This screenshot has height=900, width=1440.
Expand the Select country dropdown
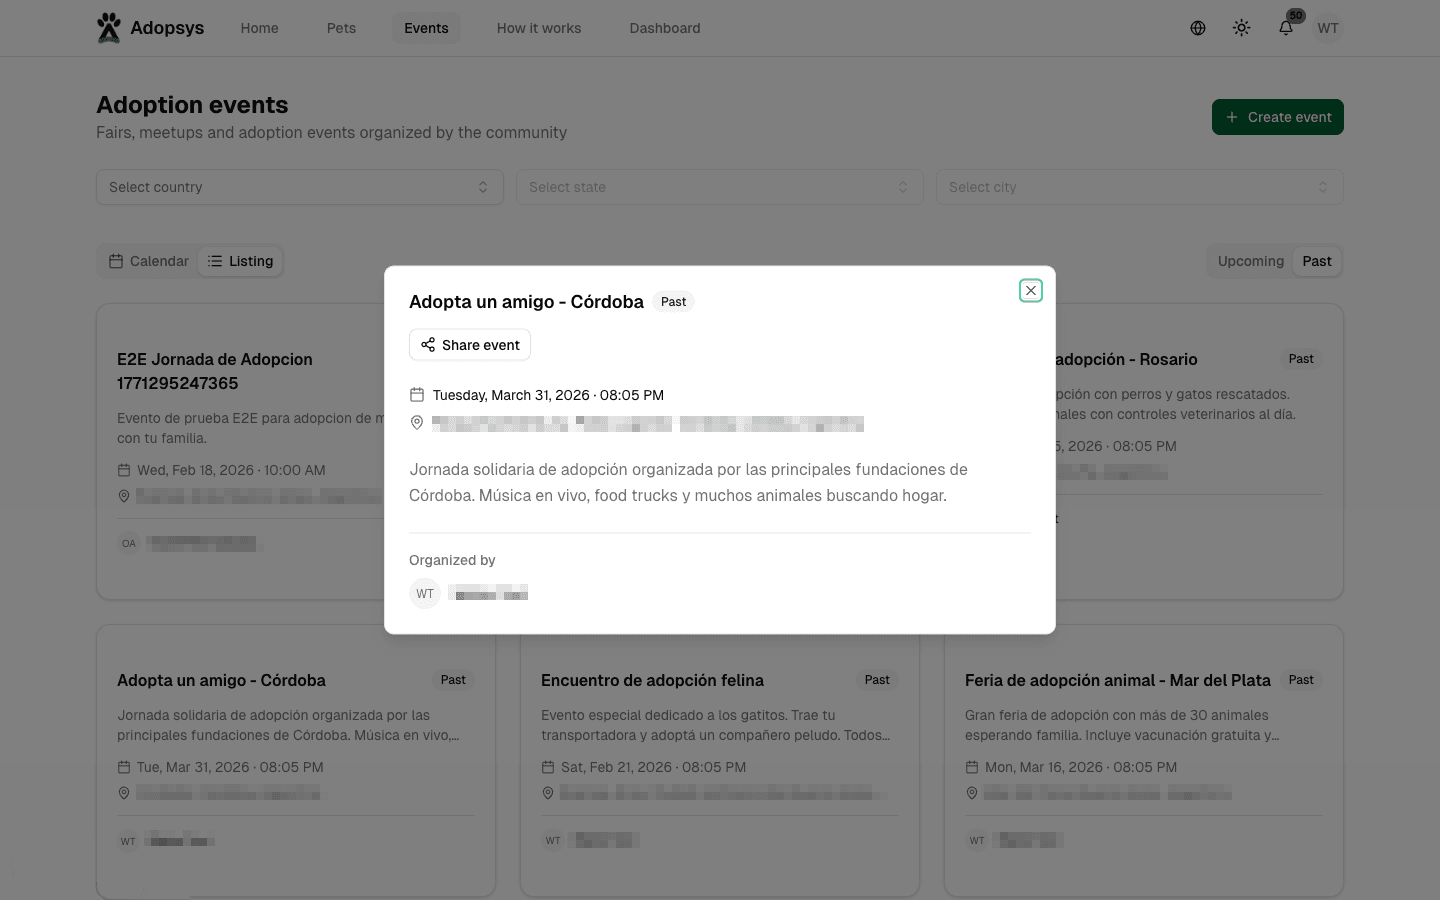tap(299, 187)
